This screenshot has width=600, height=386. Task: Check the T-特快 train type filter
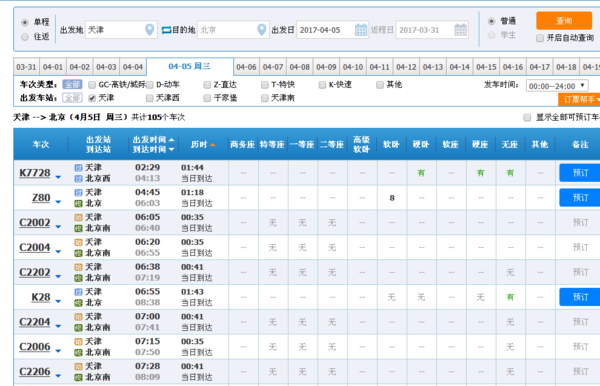click(264, 85)
